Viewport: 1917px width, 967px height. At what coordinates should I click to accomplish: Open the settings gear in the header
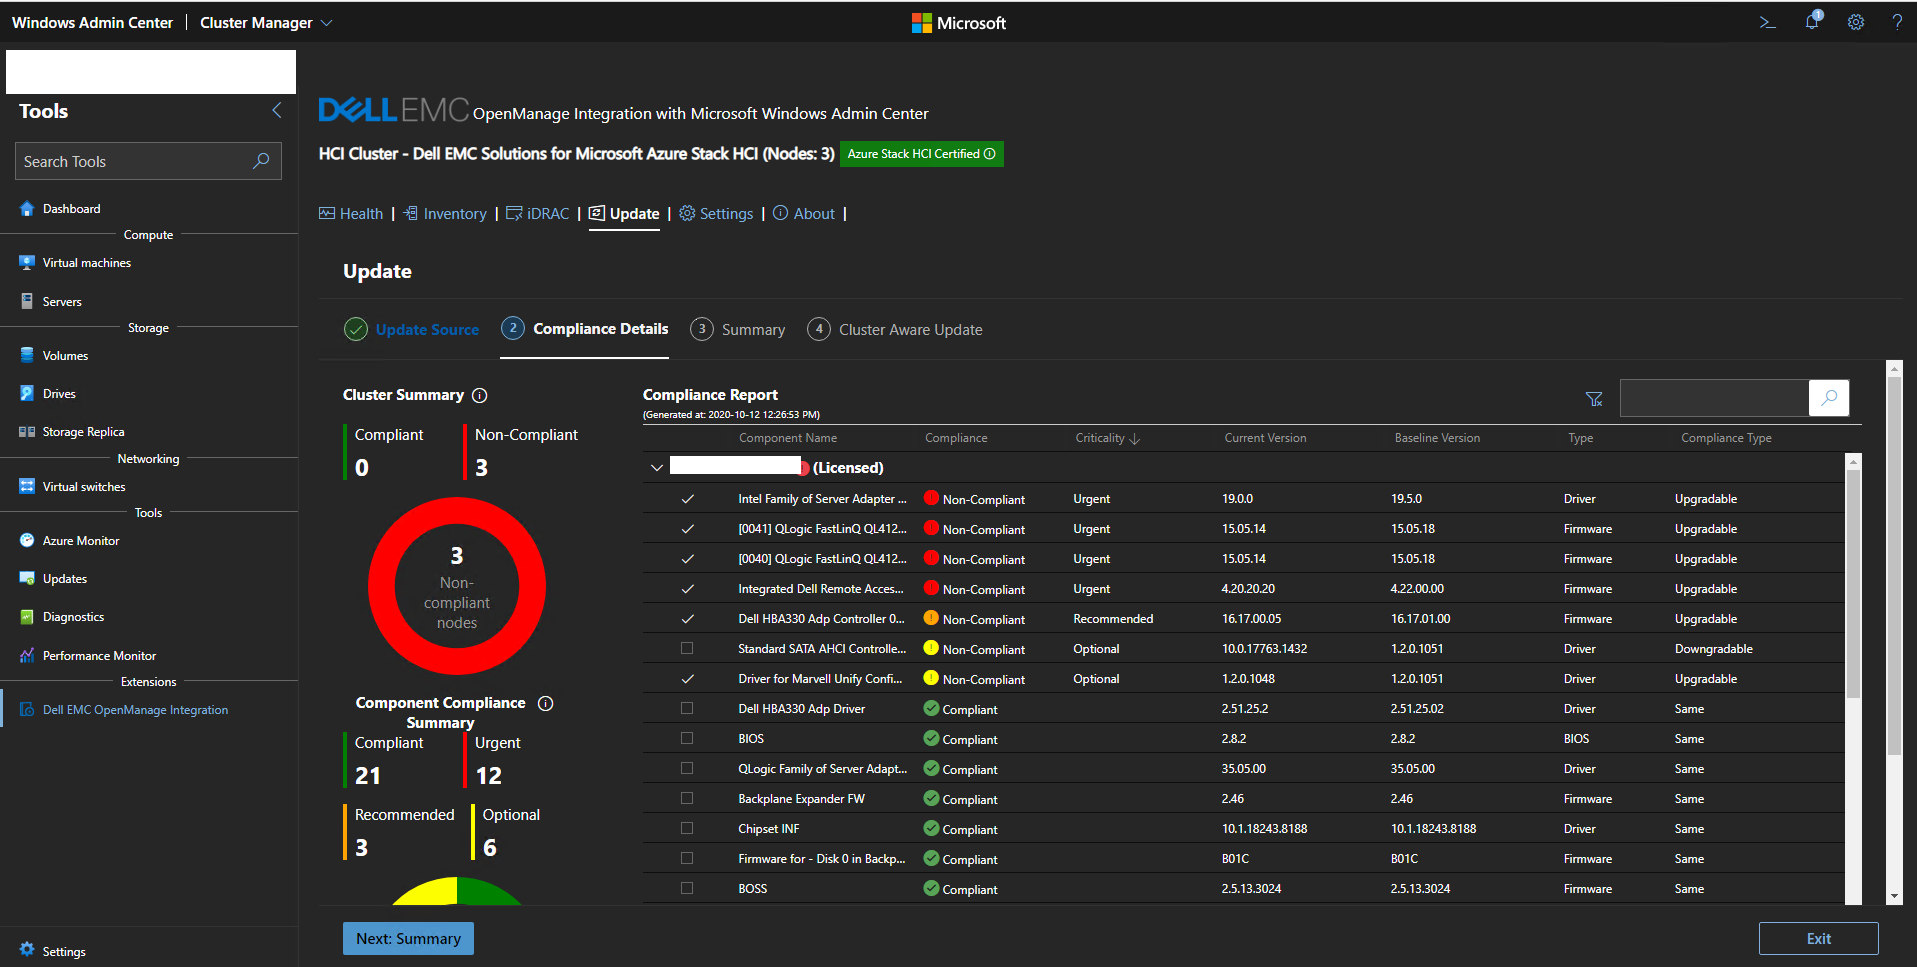click(1856, 22)
